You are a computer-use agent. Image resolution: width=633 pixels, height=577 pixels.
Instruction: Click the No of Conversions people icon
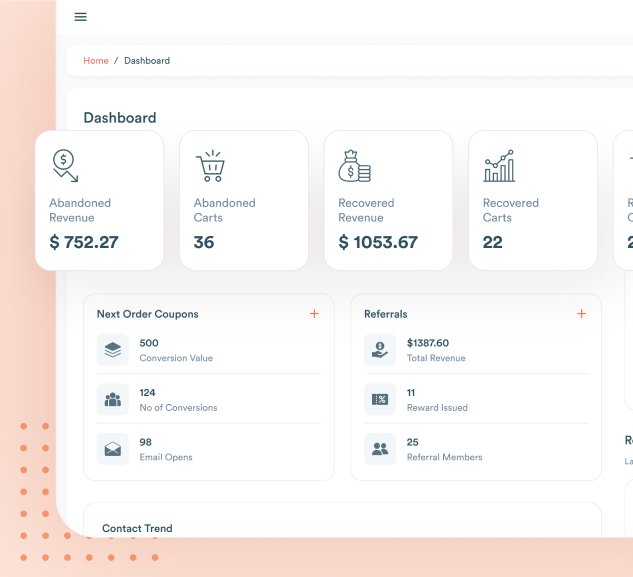(x=113, y=399)
